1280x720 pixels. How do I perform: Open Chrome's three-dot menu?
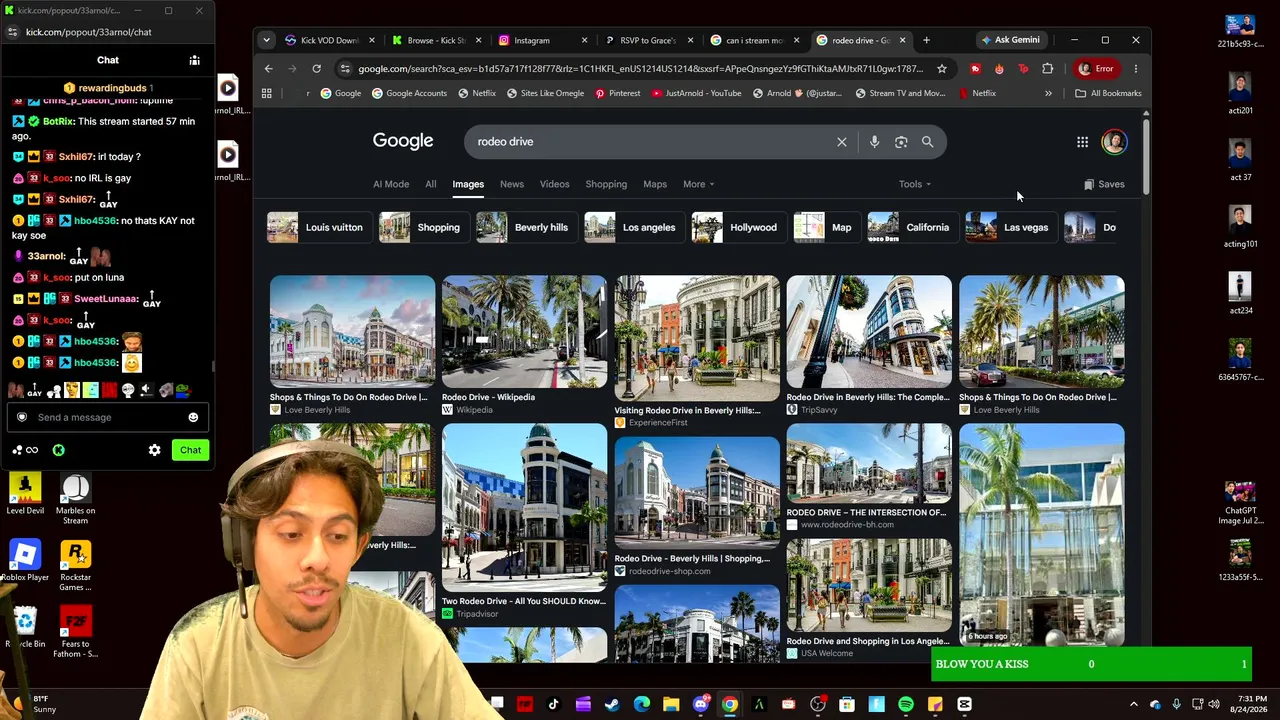(x=1136, y=69)
